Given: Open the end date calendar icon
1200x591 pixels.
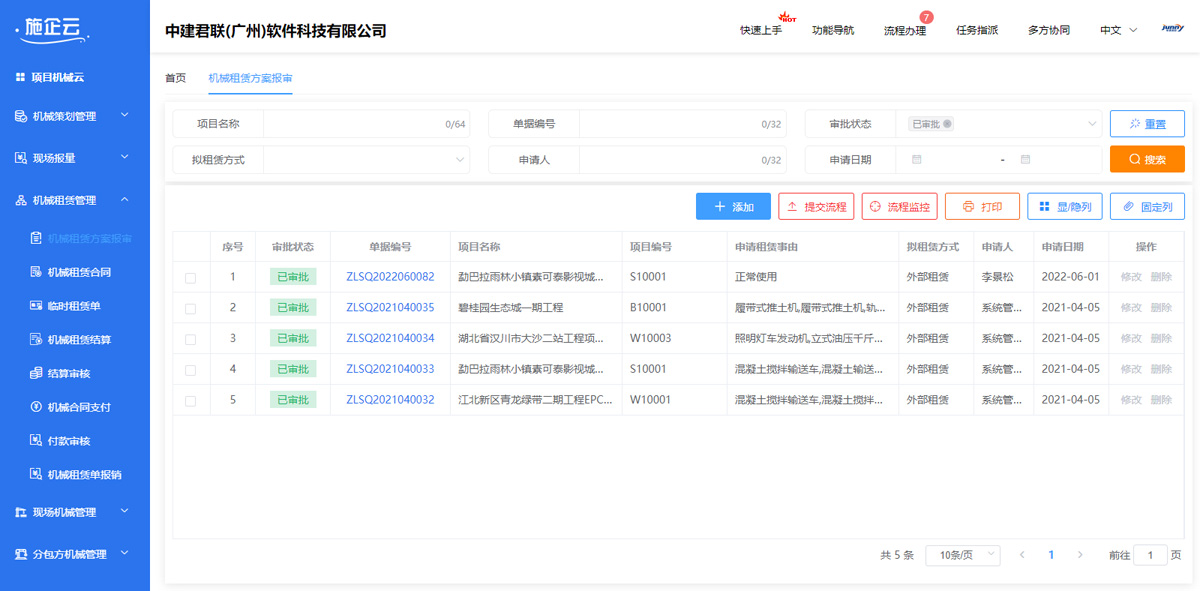Looking at the screenshot, I should tap(1026, 160).
